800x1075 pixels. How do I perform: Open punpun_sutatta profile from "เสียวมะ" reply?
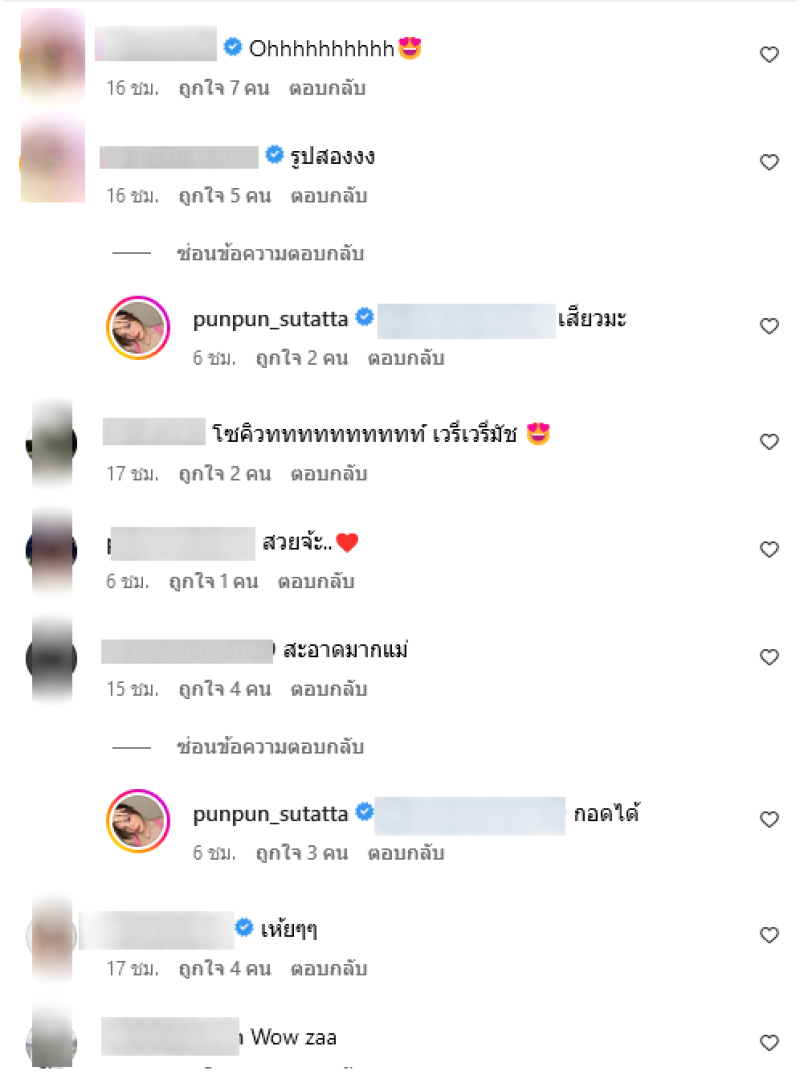(x=270, y=319)
